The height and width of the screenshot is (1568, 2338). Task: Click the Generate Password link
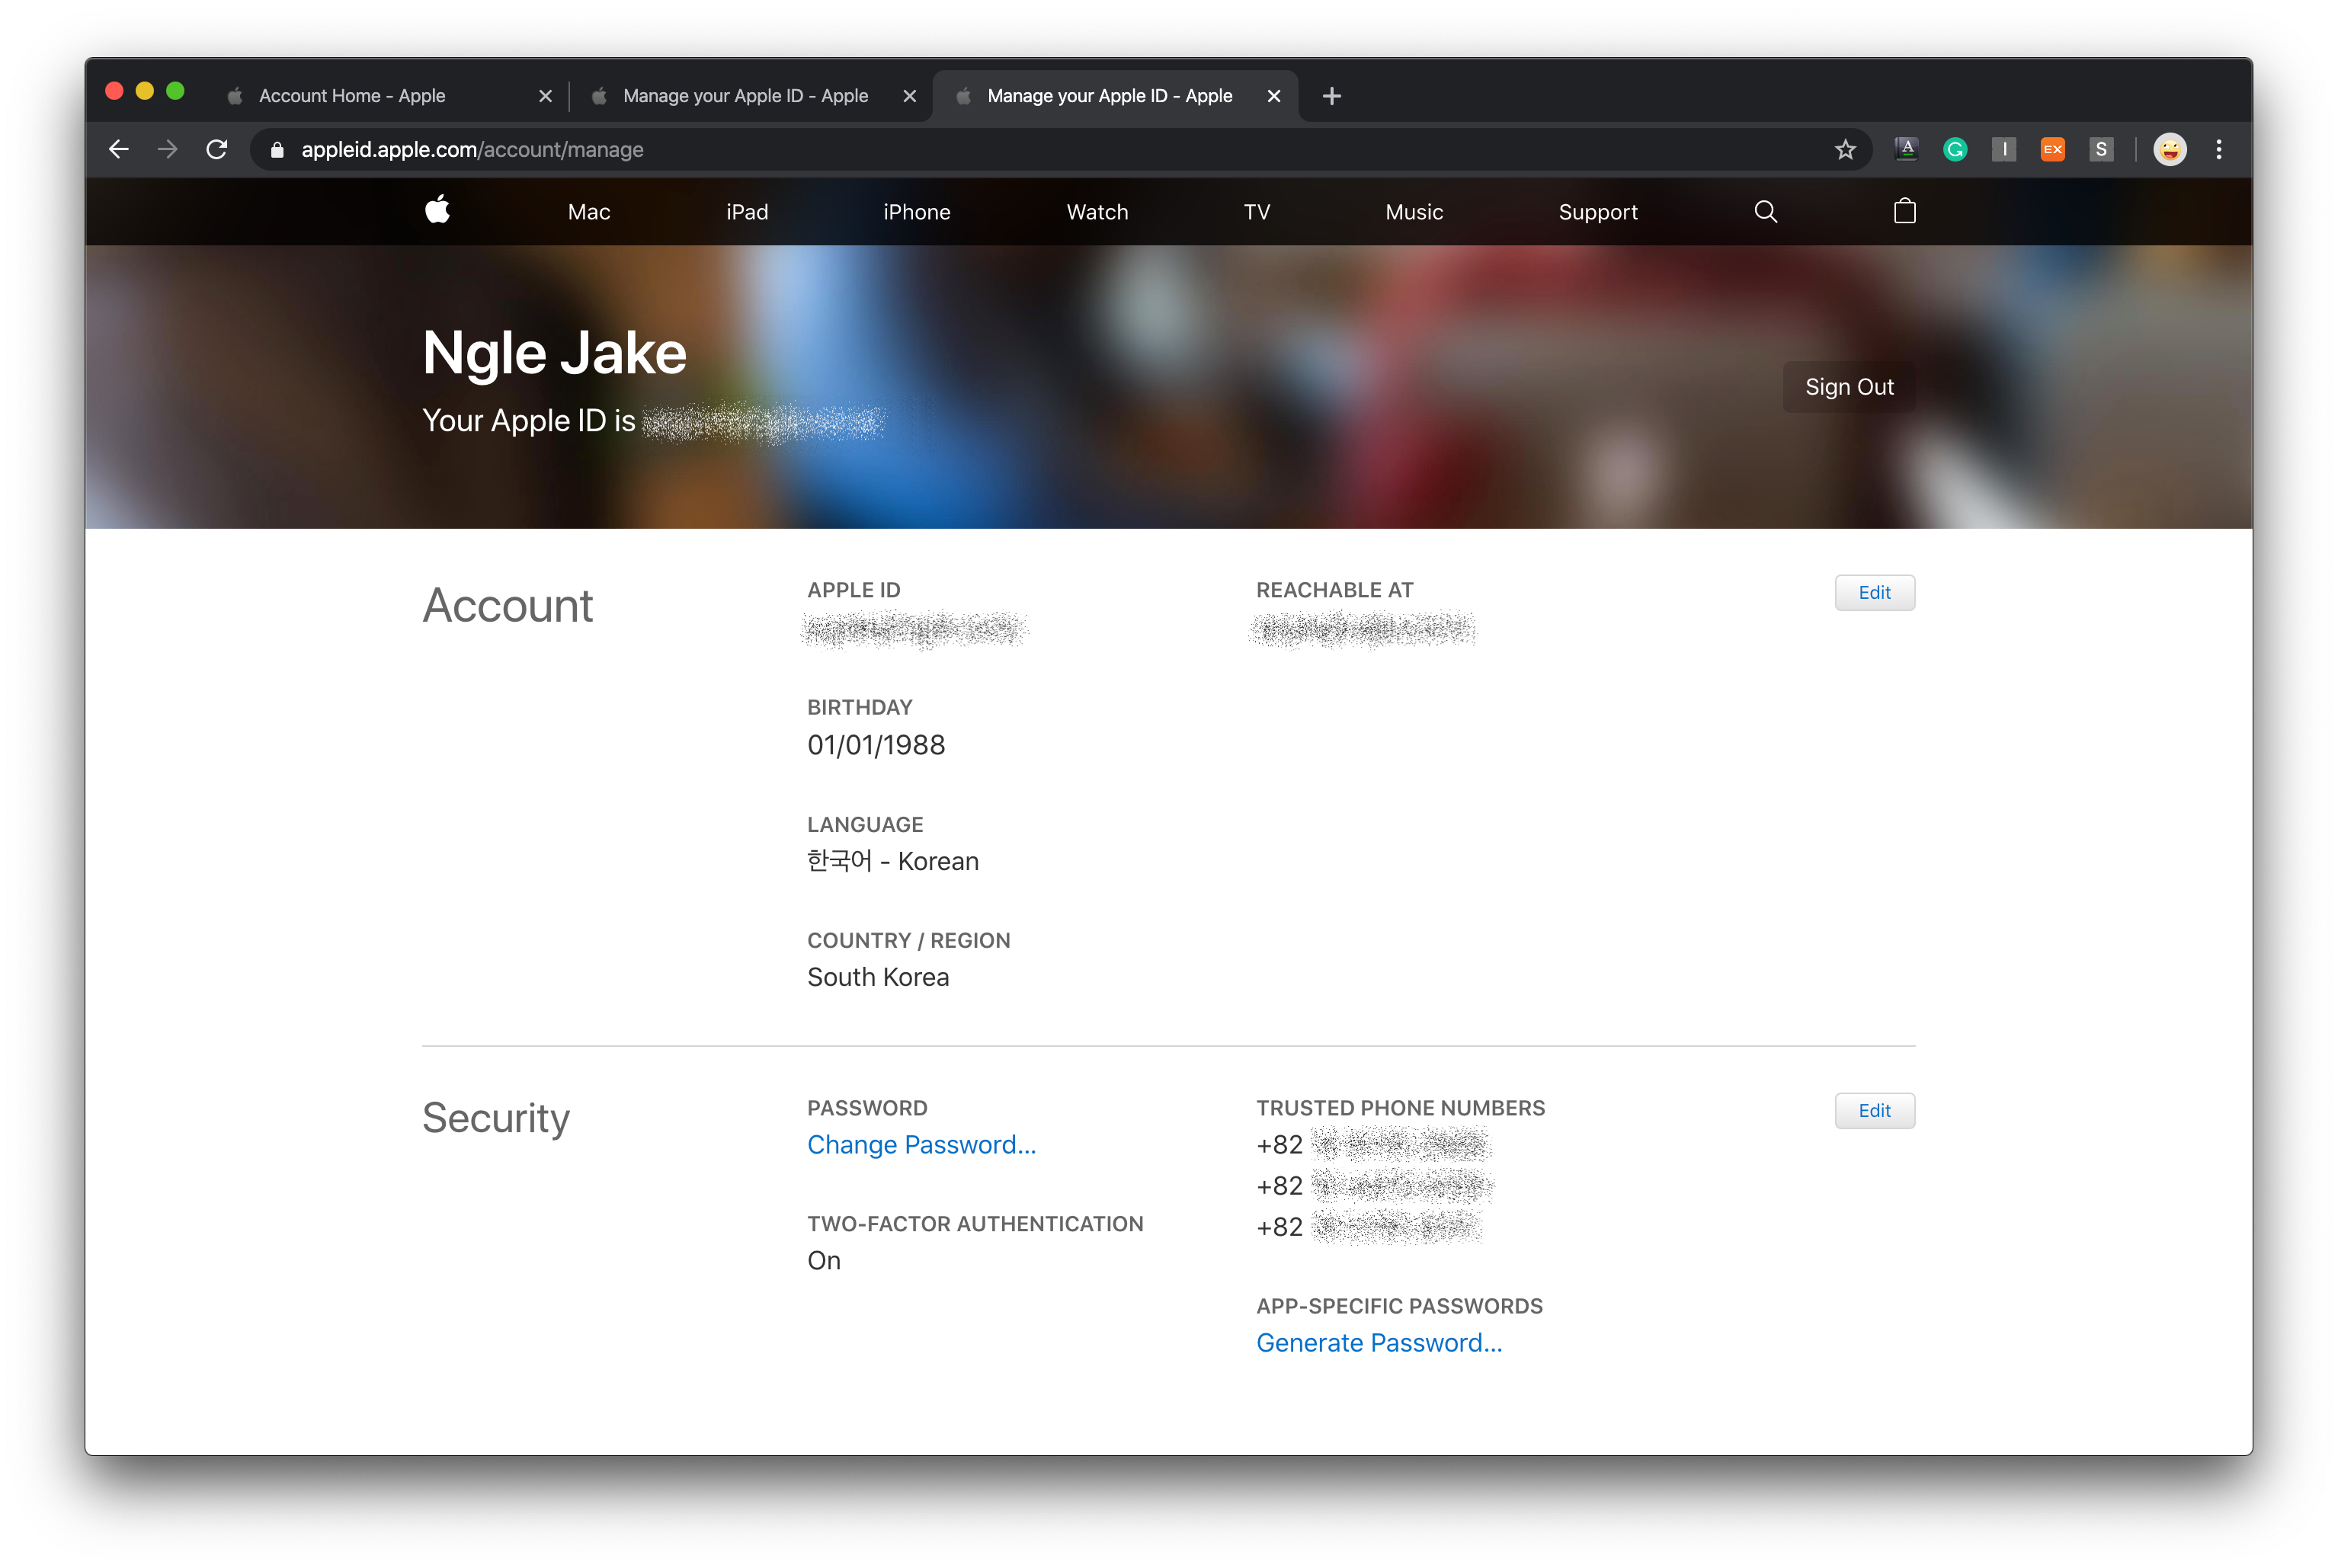tap(1378, 1343)
